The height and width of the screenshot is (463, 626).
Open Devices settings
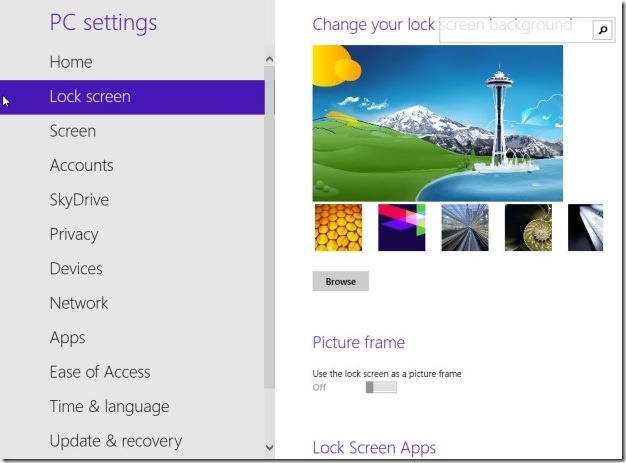click(x=76, y=269)
